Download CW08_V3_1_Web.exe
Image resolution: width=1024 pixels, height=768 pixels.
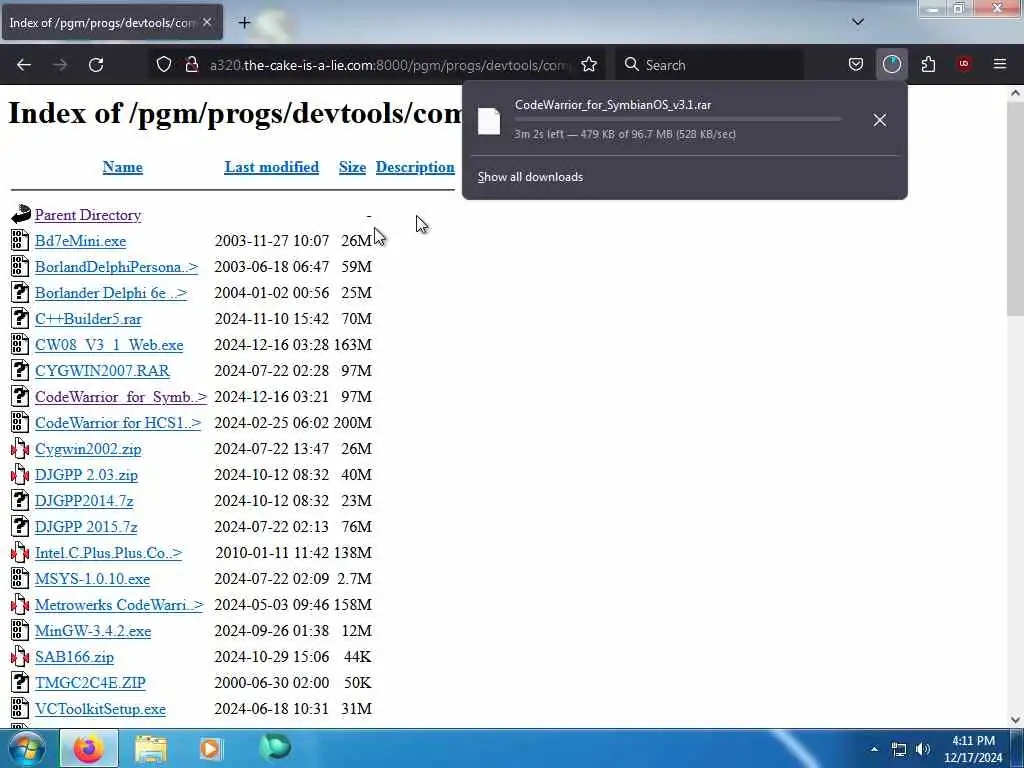pos(109,345)
